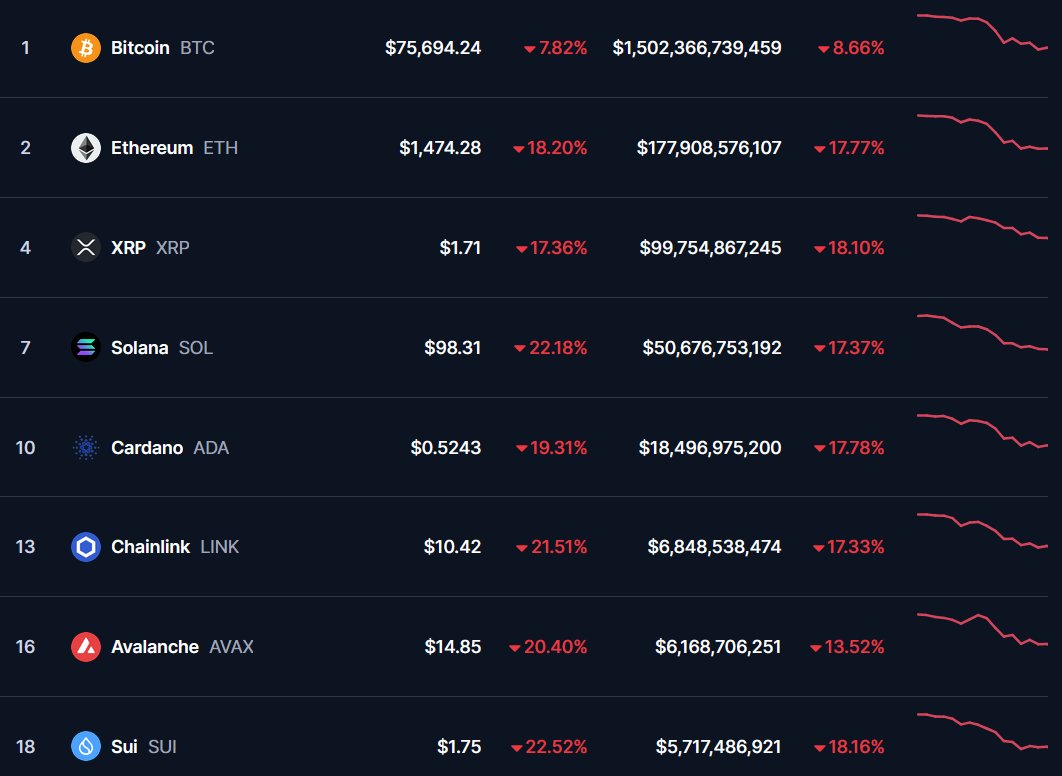View the Bitcoin price trend sparkline
This screenshot has height=776, width=1062.
[982, 33]
